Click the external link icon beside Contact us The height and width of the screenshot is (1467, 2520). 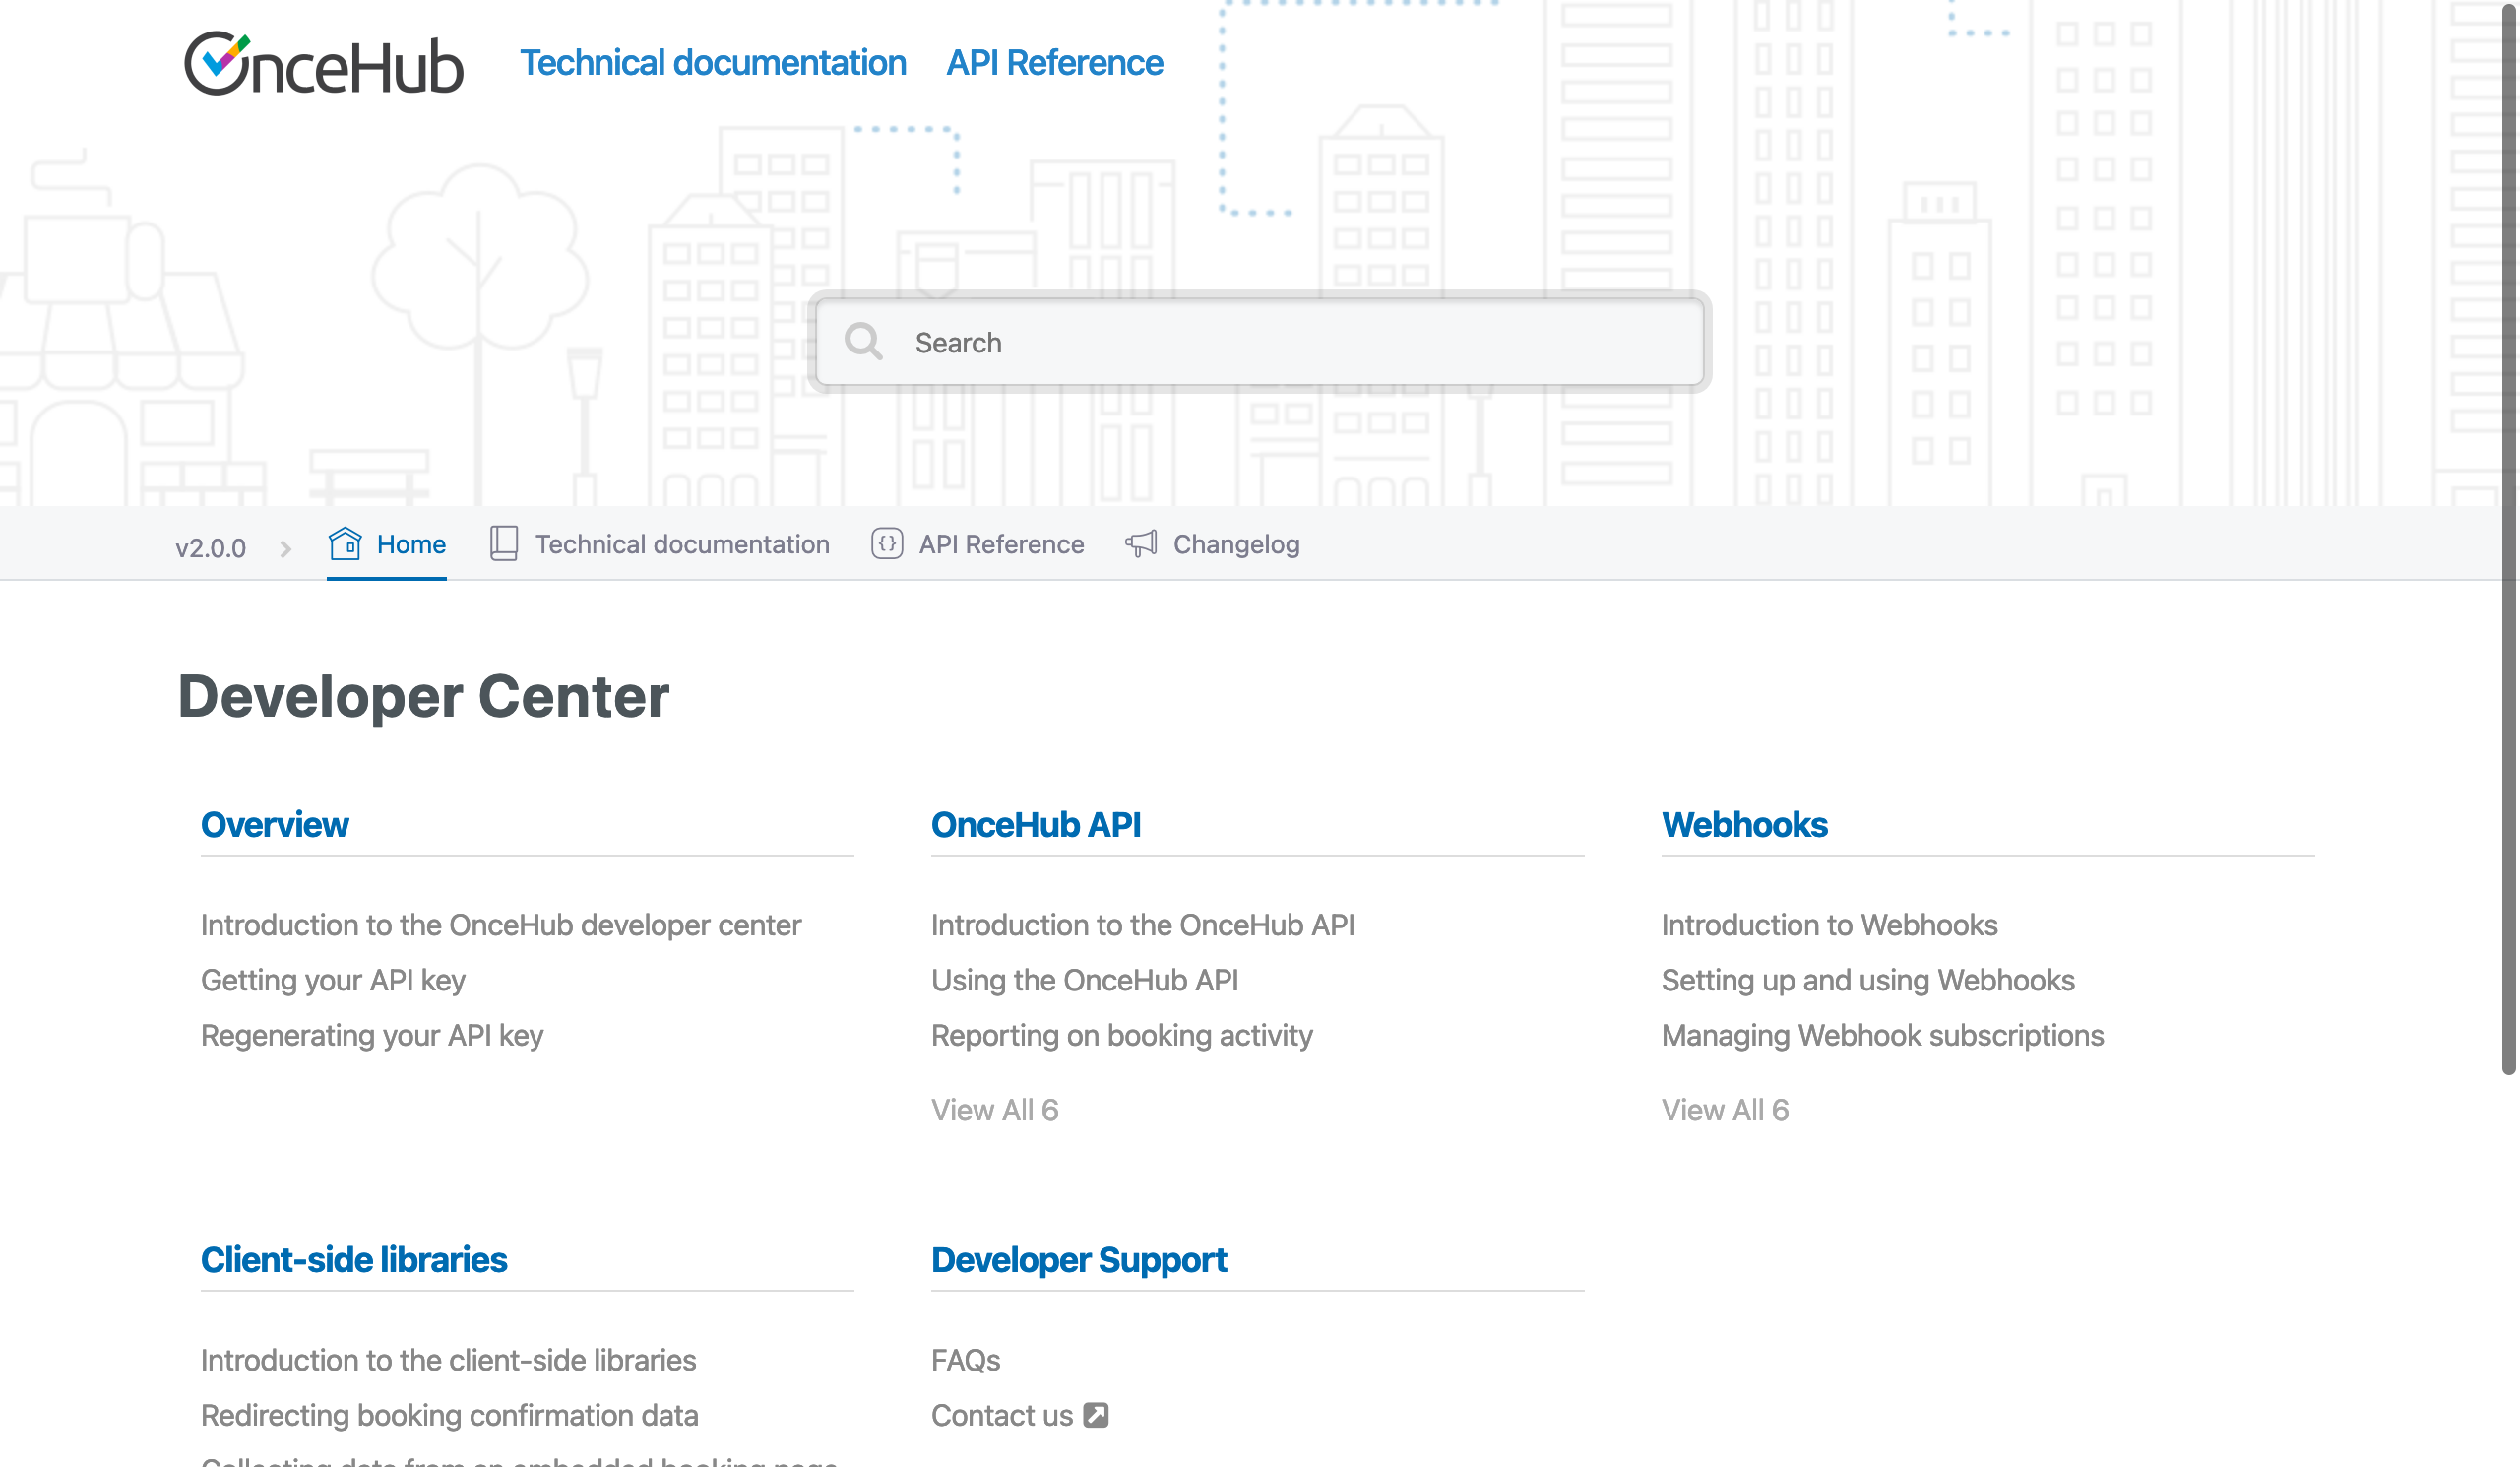[1096, 1416]
